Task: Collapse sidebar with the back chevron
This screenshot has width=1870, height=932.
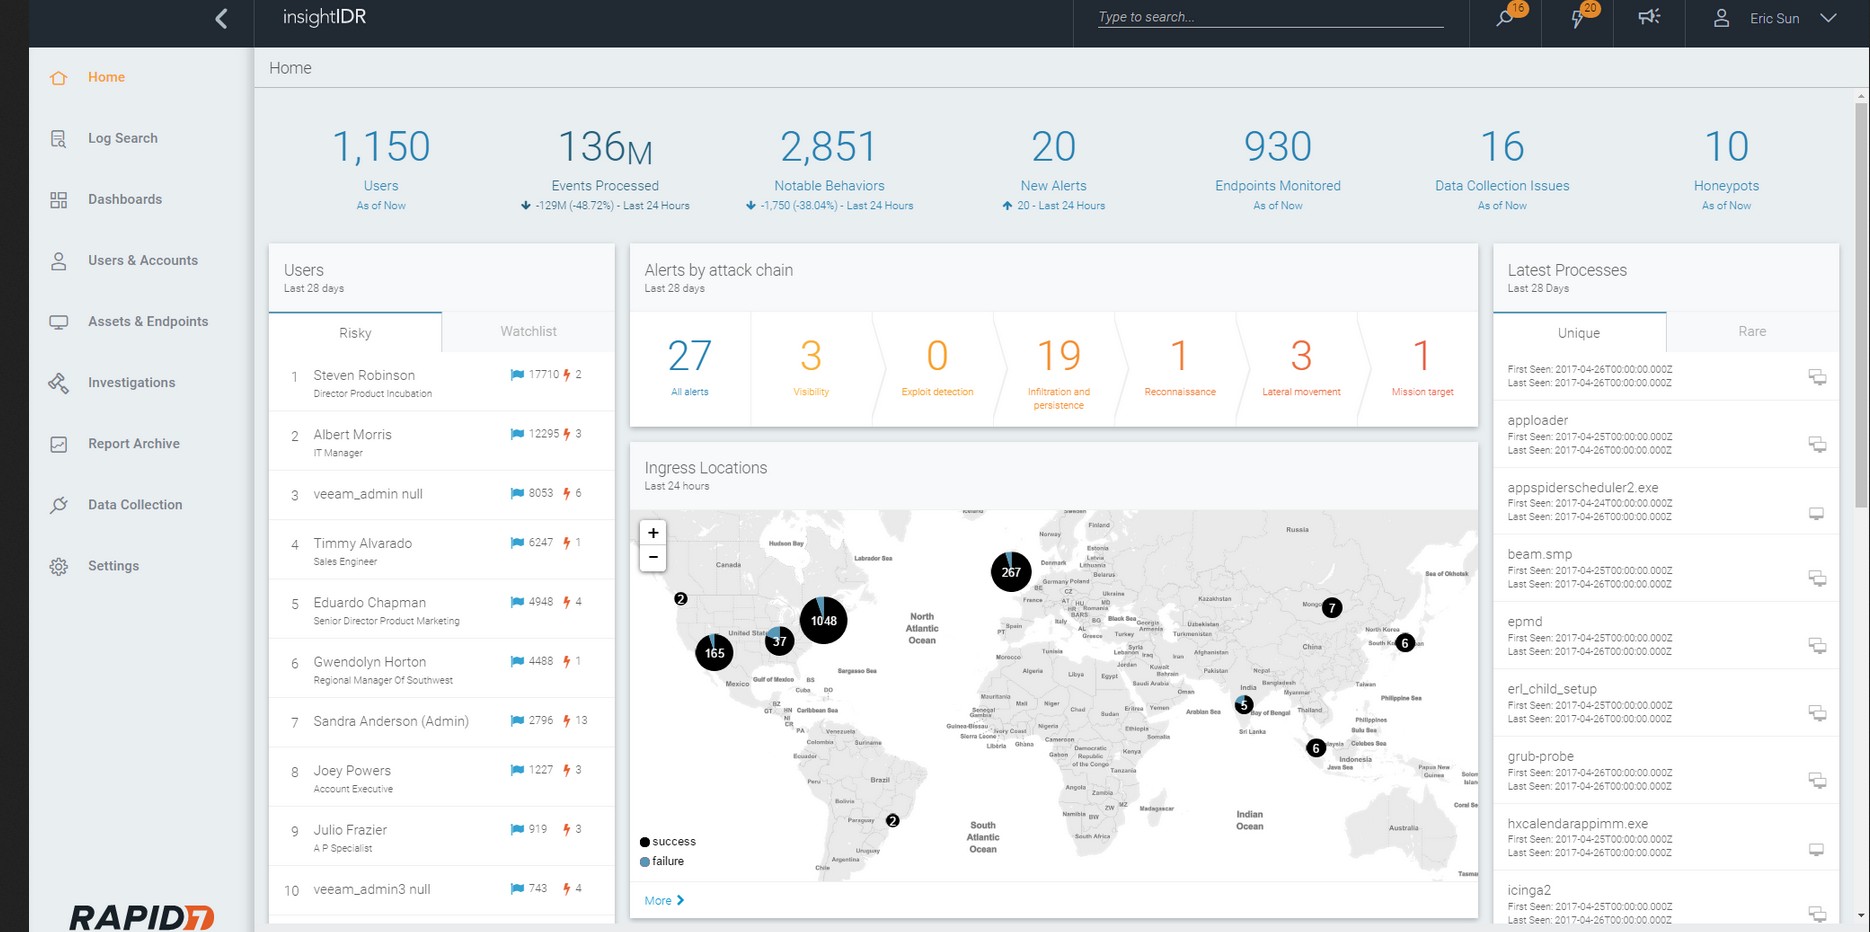Action: click(222, 18)
